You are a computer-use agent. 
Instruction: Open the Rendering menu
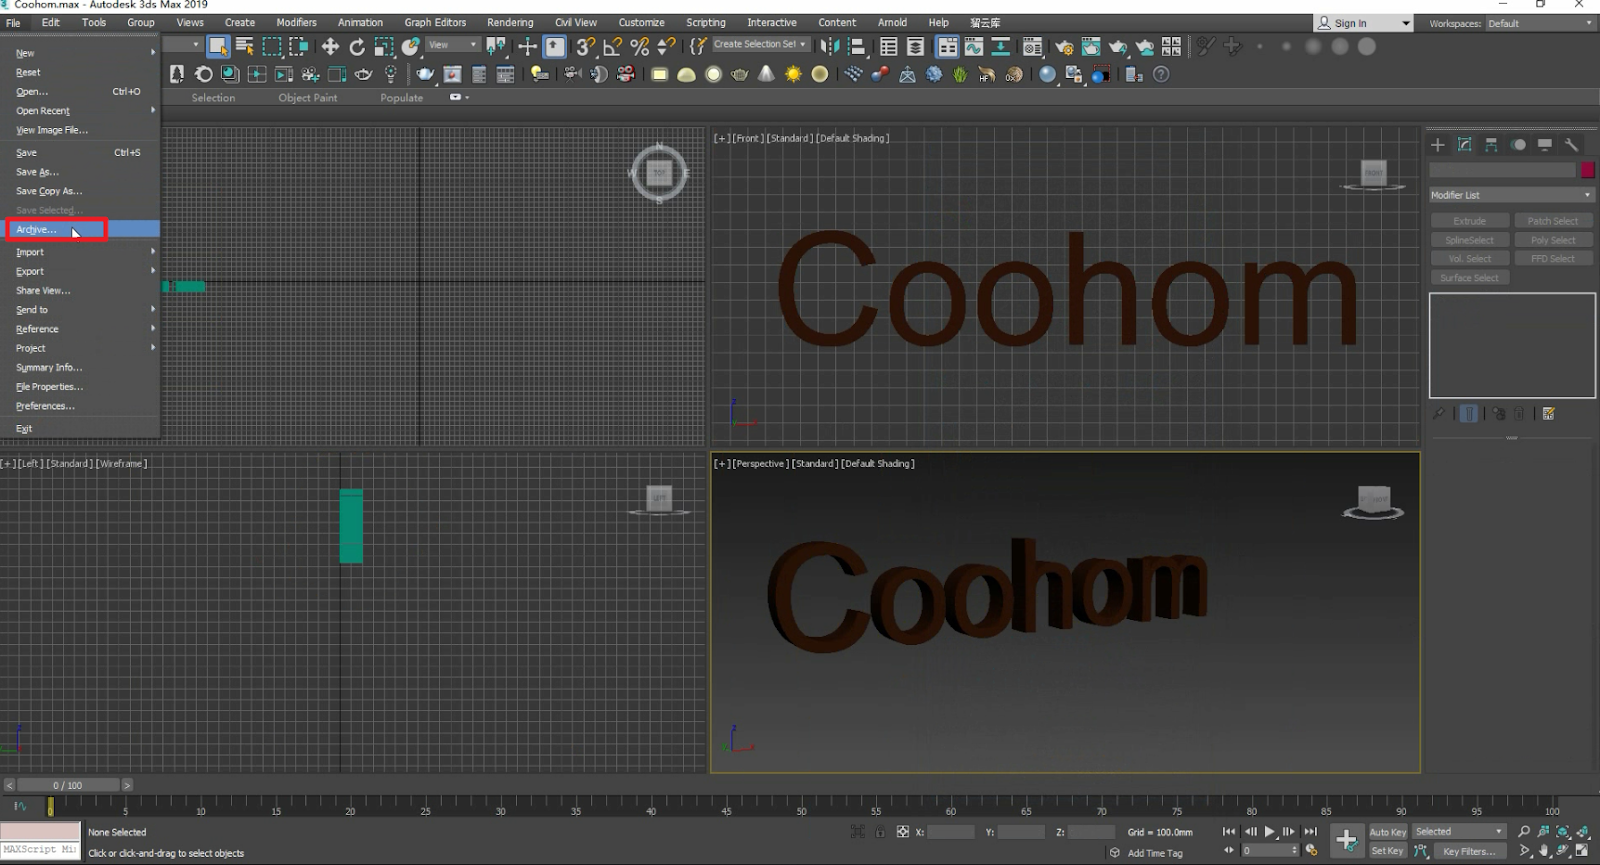pyautogui.click(x=510, y=22)
